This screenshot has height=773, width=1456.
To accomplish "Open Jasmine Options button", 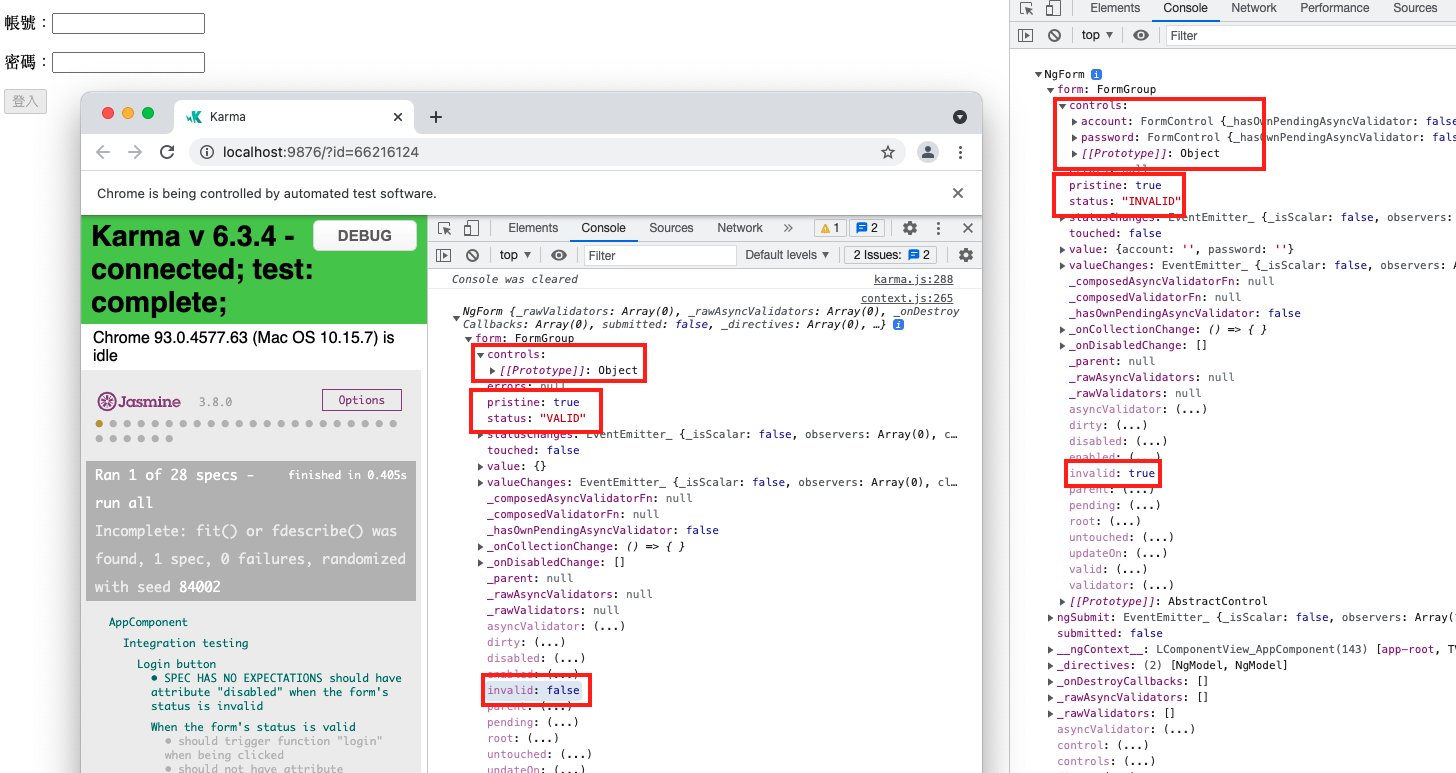I will (x=361, y=400).
